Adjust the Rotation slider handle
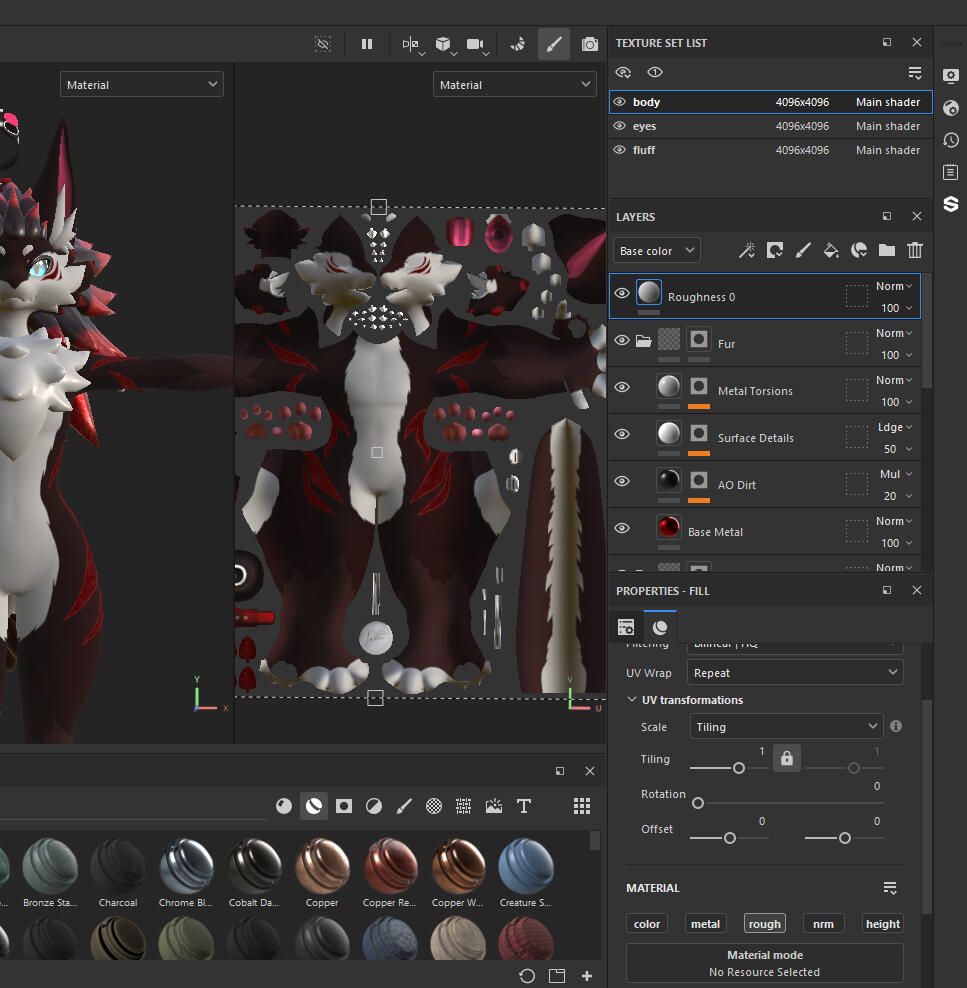This screenshot has height=988, width=967. point(698,803)
